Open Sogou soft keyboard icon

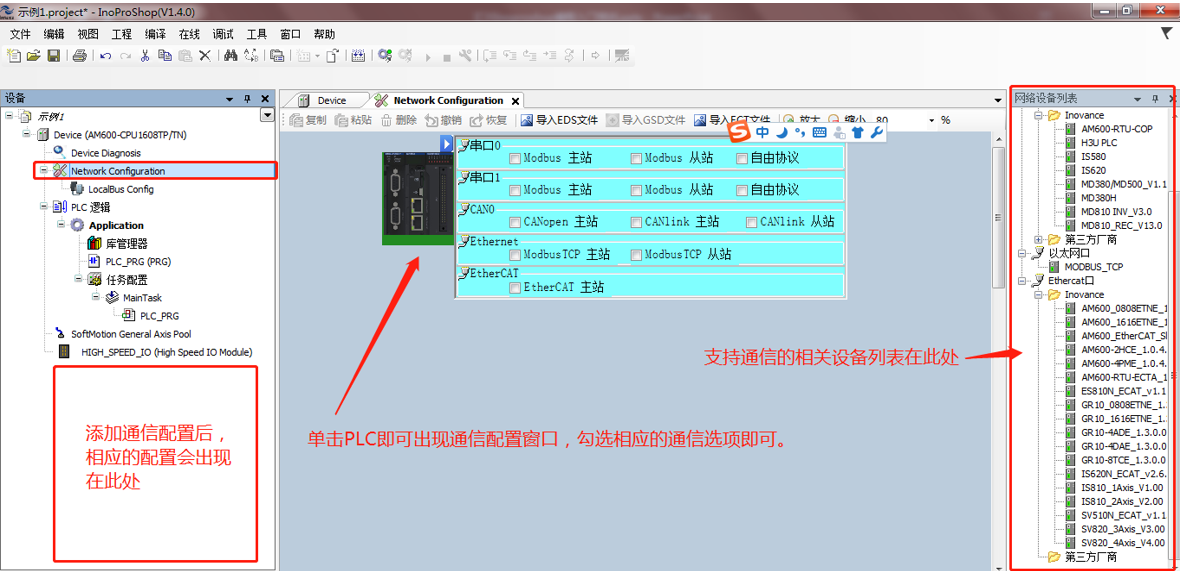point(819,132)
